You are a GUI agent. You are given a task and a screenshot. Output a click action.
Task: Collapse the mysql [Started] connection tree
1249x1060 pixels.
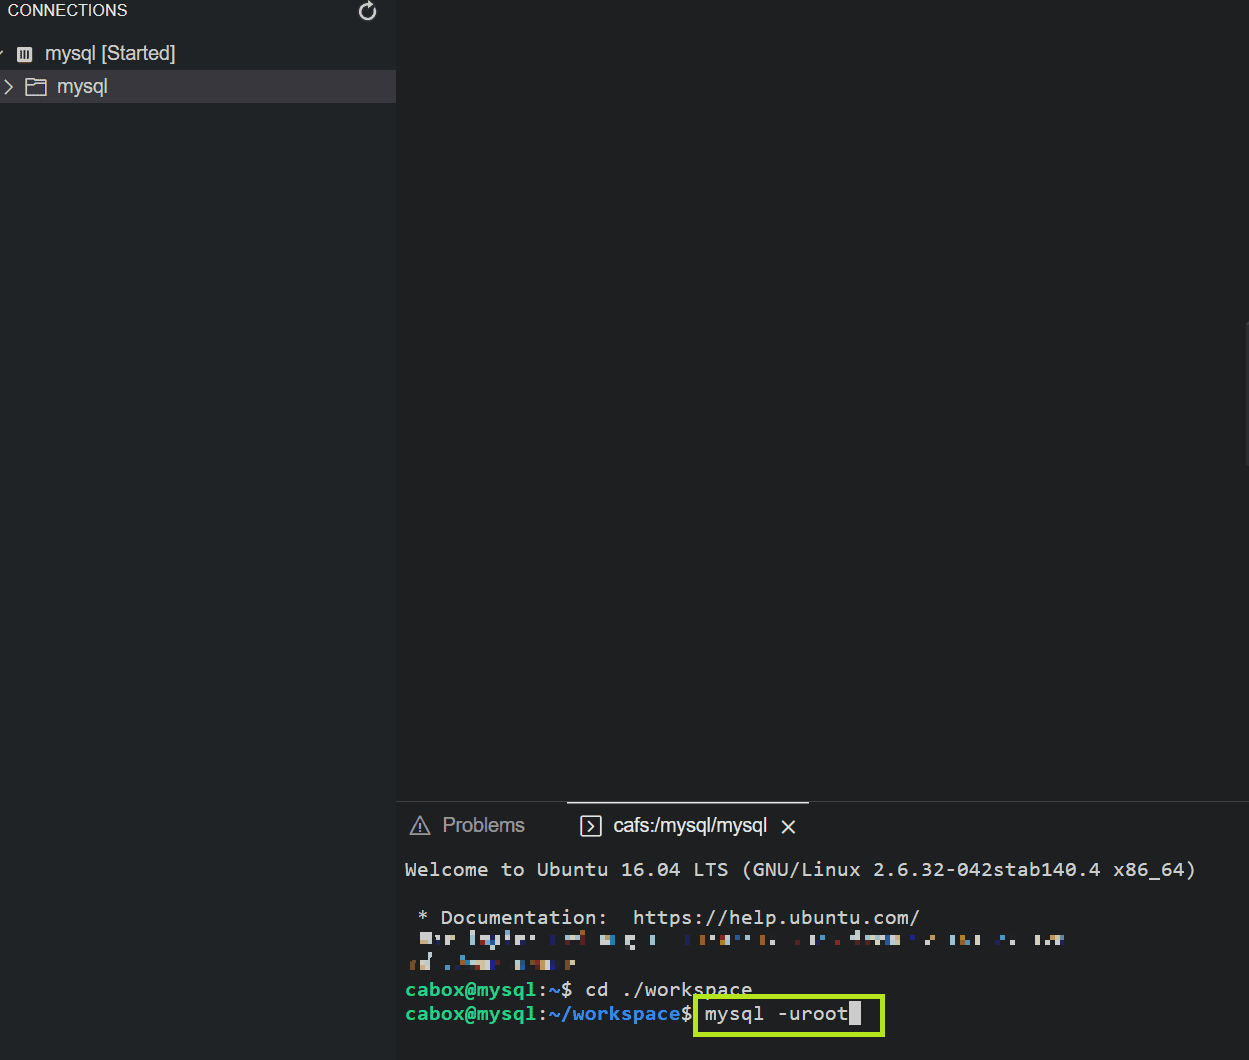(x=5, y=53)
